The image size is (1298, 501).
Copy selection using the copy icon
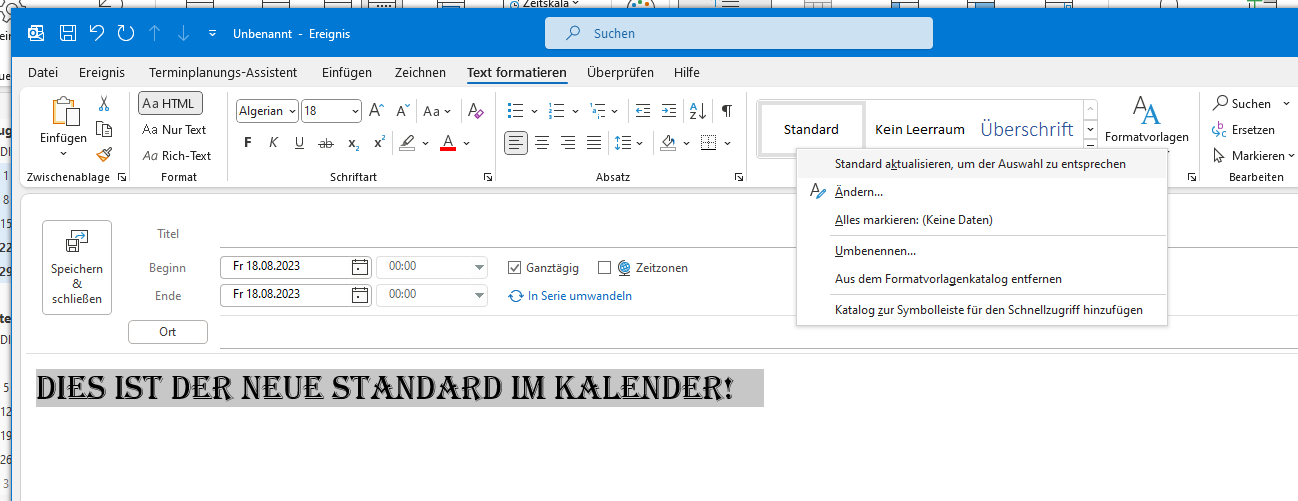point(104,129)
